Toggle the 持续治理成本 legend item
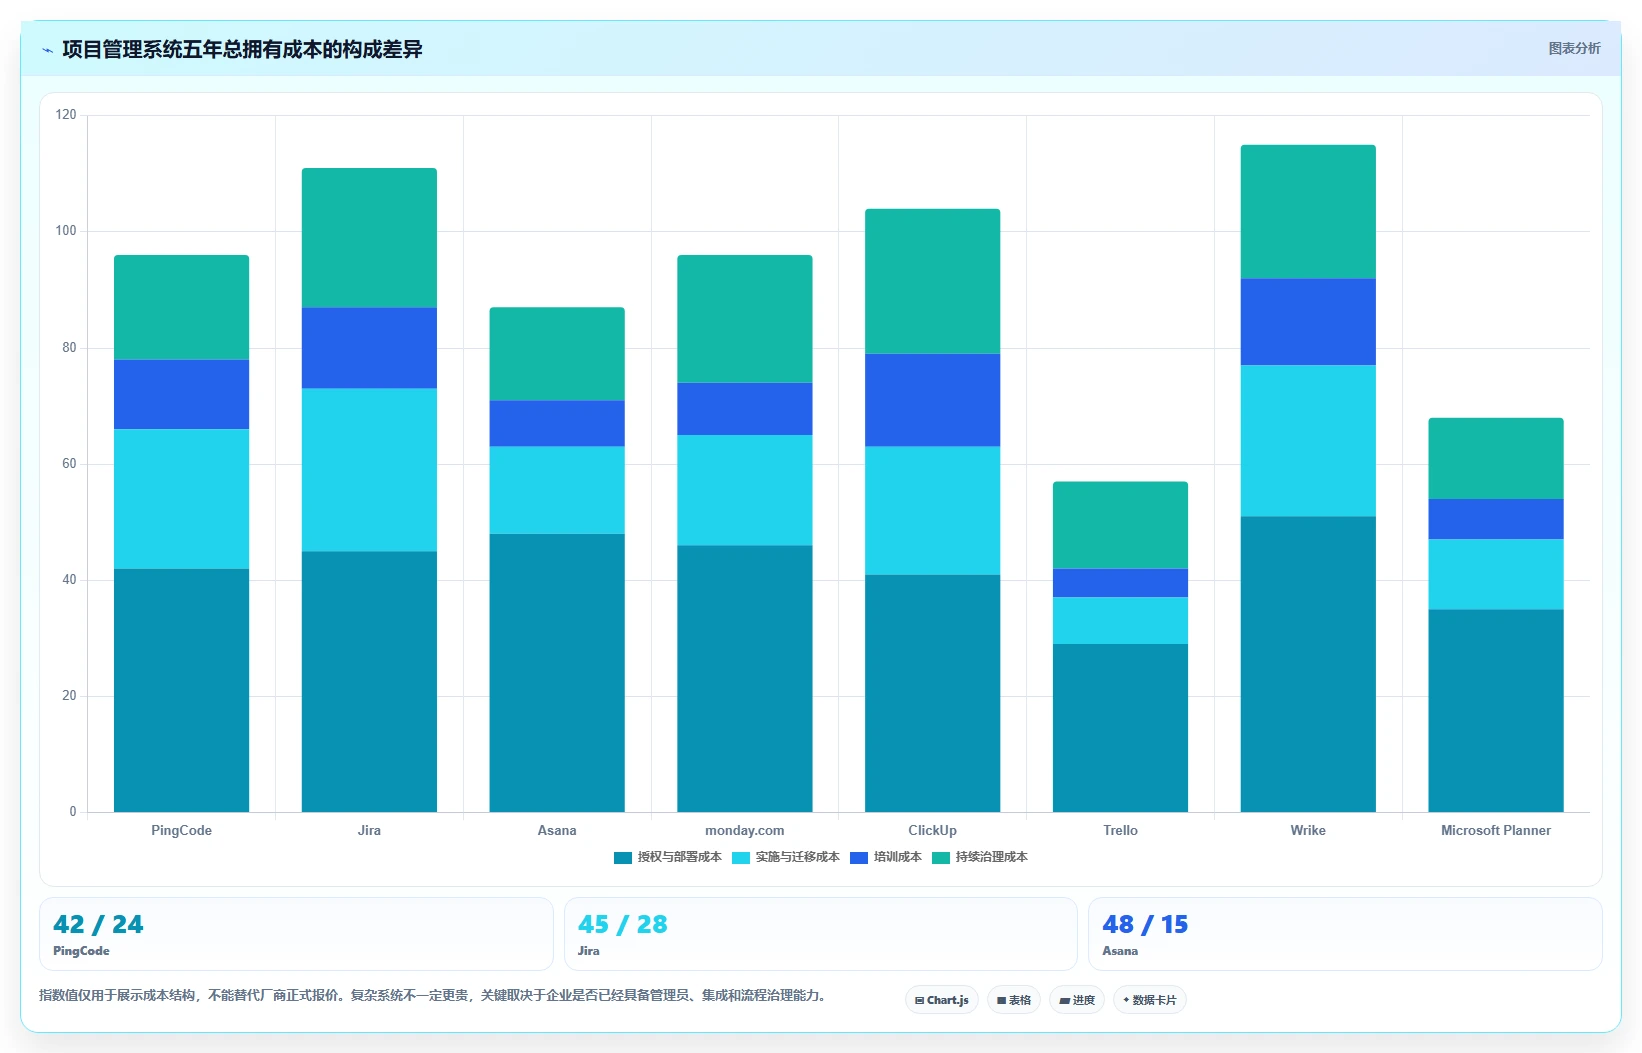The image size is (1642, 1053). point(980,857)
